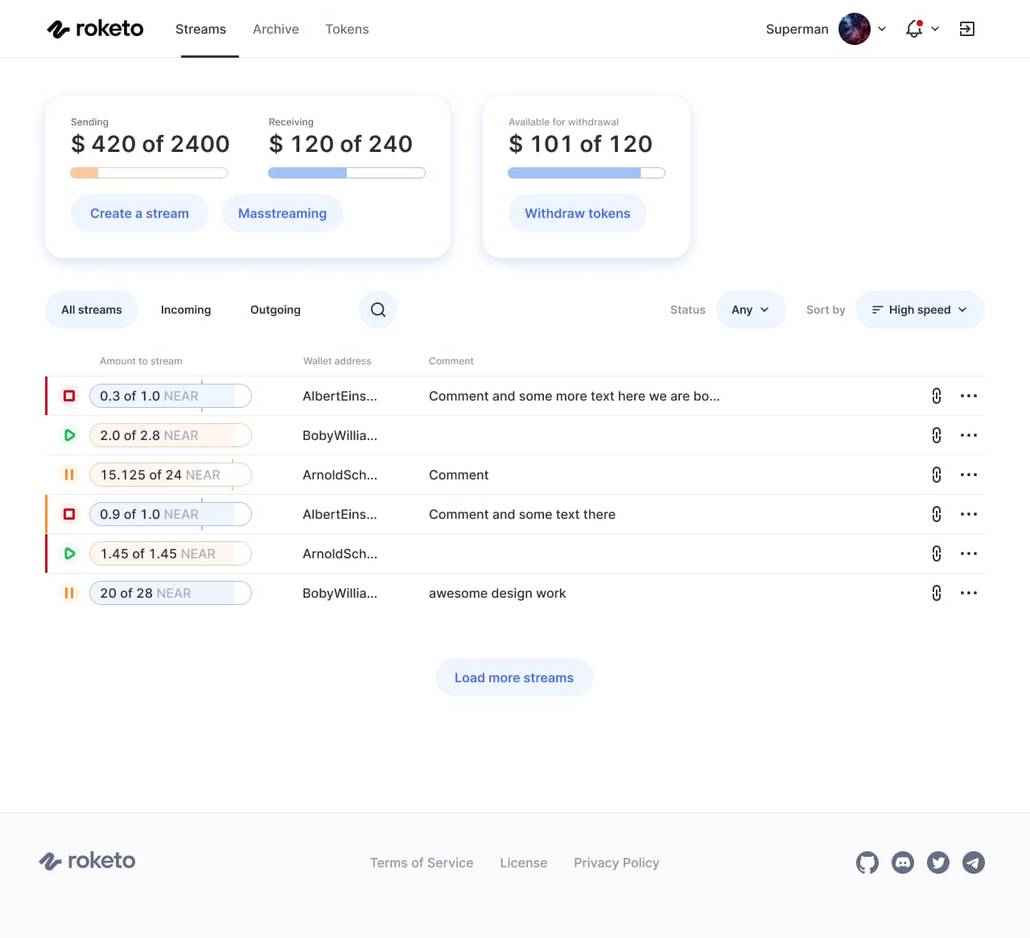Open the High speed sort dropdown
The image size is (1030, 938).
pos(917,309)
